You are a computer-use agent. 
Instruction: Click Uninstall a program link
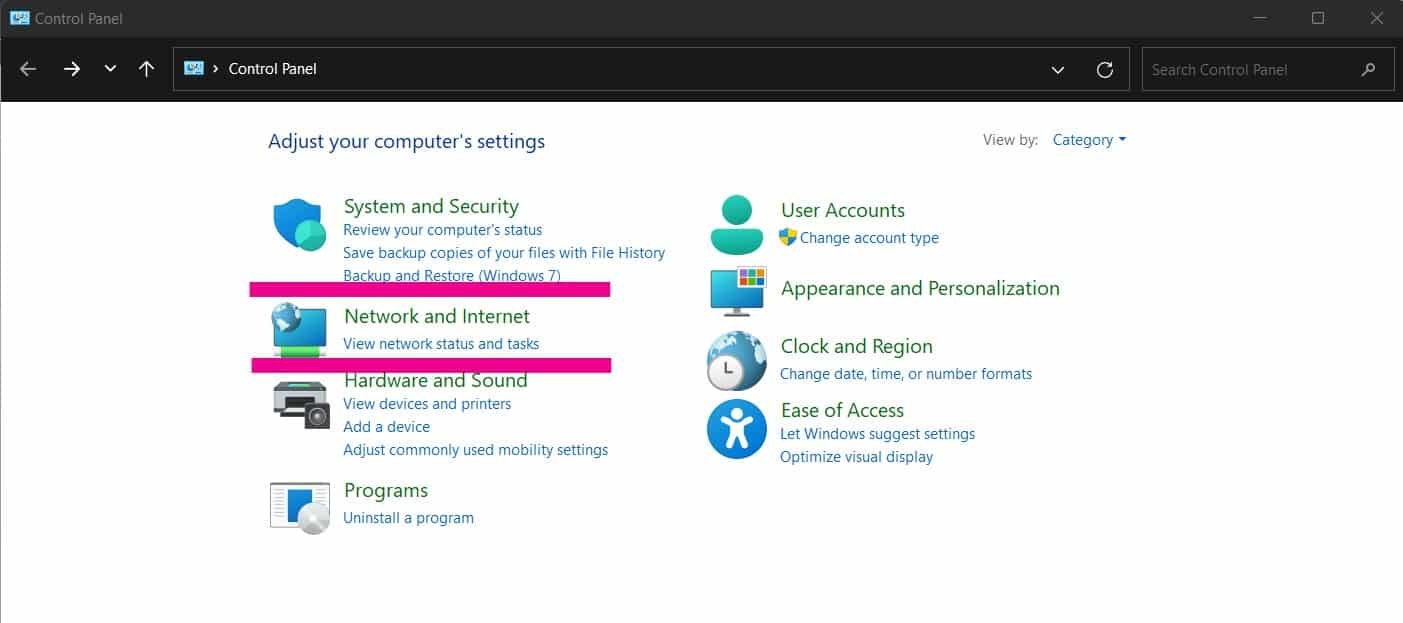(409, 518)
